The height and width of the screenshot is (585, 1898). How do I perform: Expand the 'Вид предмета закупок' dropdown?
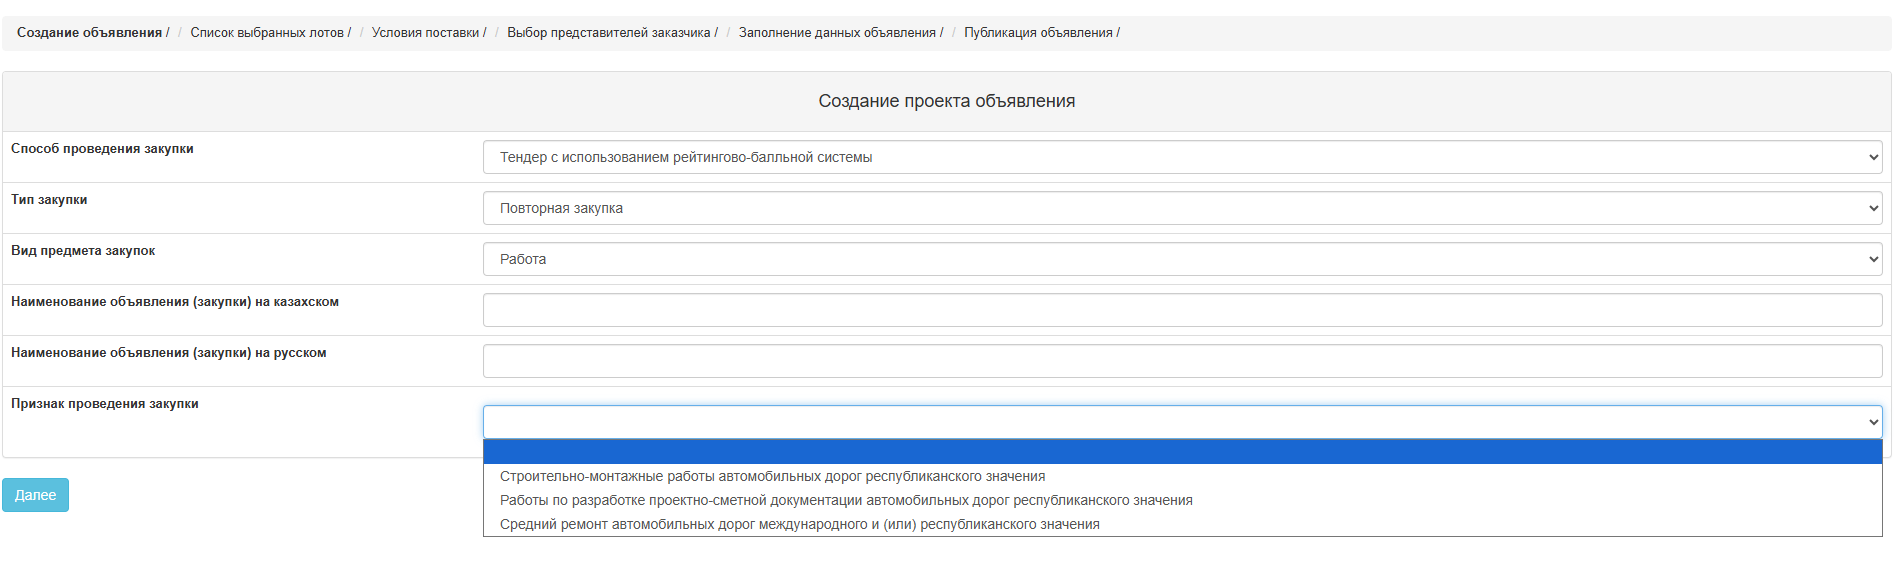tap(1182, 259)
